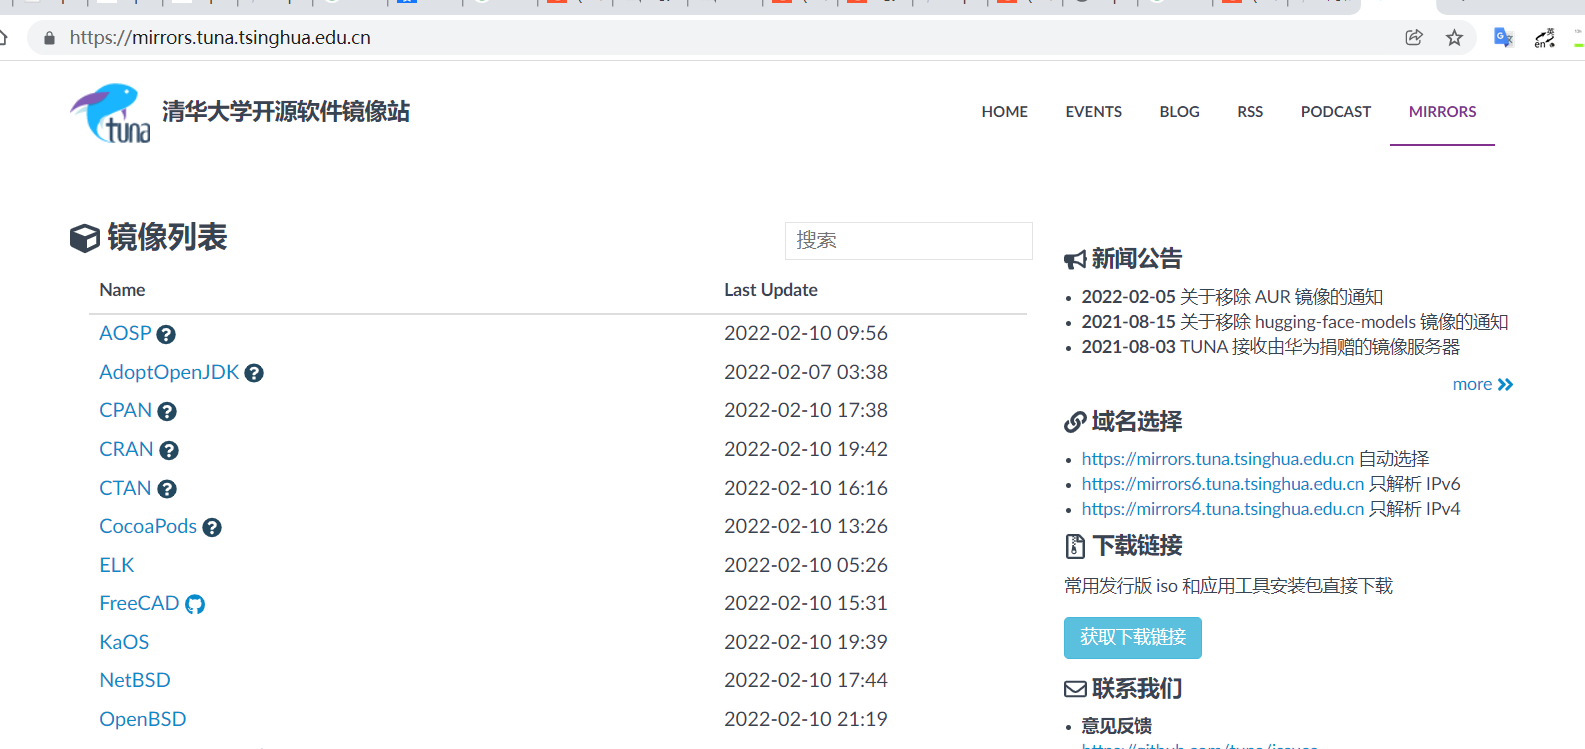Click the share page icon in address bar
1585x749 pixels.
click(1414, 38)
